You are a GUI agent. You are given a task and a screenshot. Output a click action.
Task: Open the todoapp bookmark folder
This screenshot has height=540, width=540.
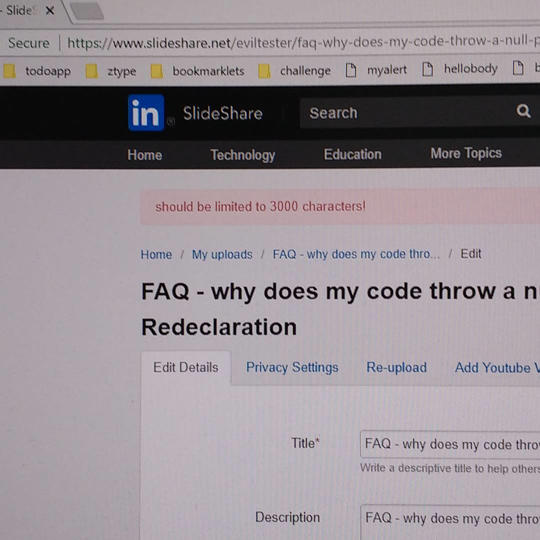(x=37, y=71)
